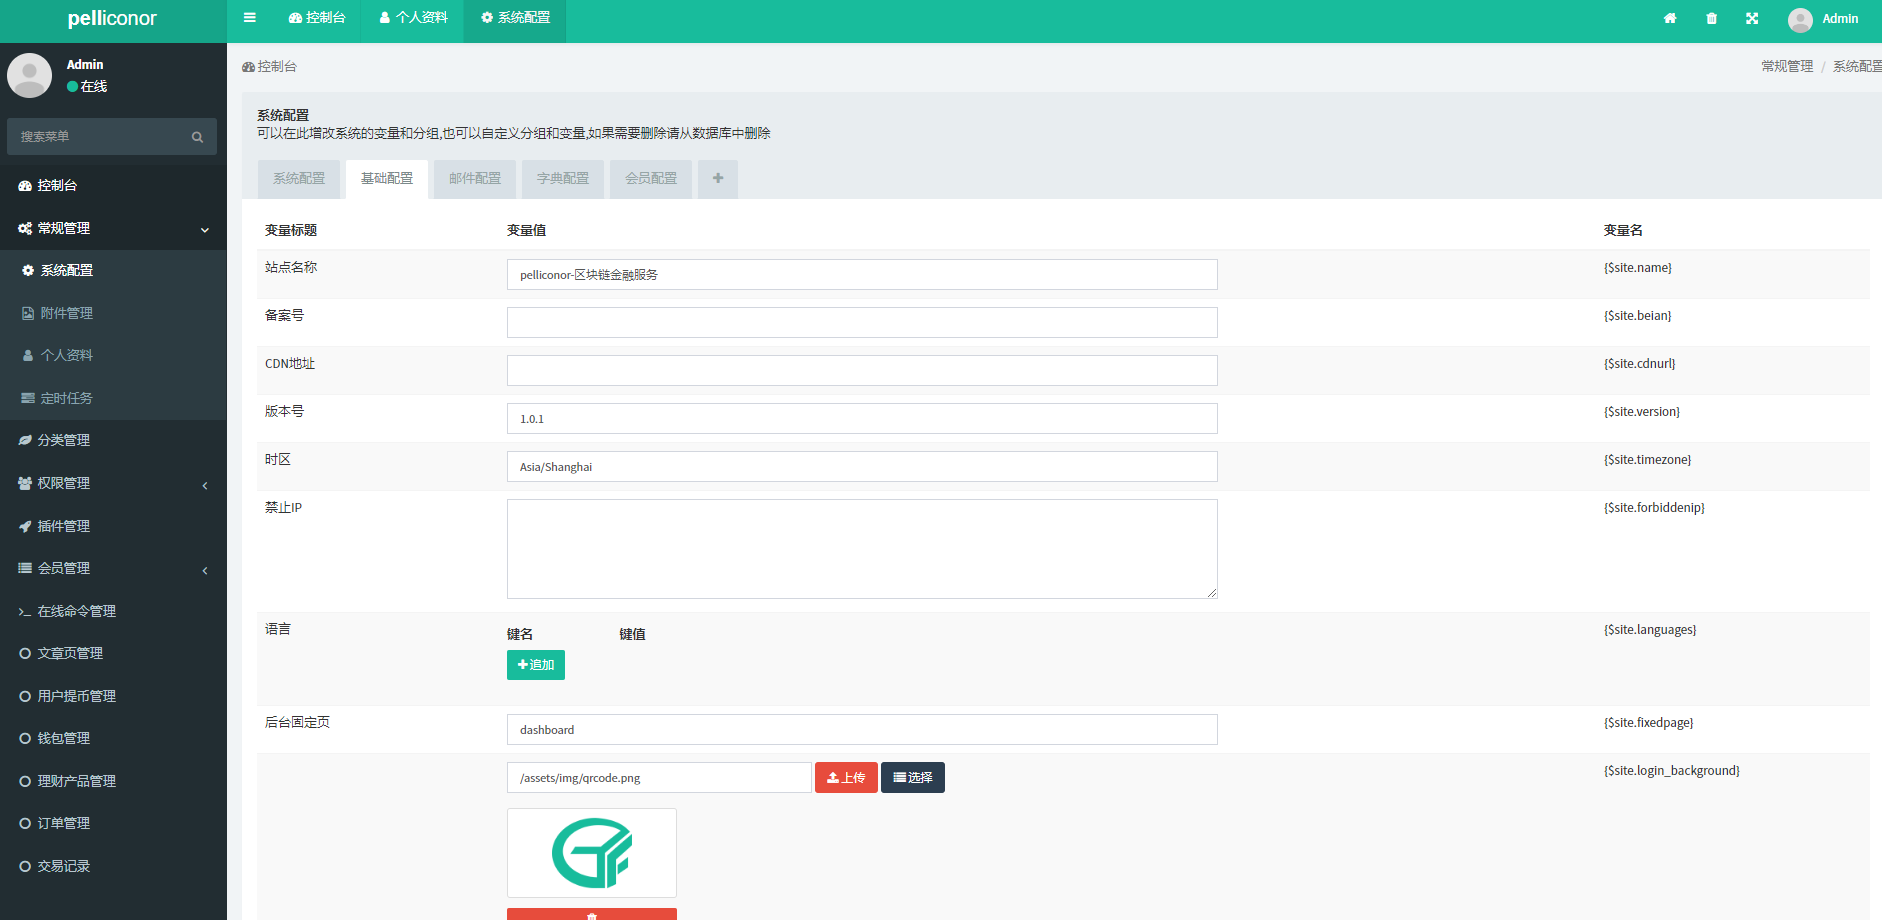Select the 会员配置 config tab
The height and width of the screenshot is (920, 1882).
pos(651,179)
